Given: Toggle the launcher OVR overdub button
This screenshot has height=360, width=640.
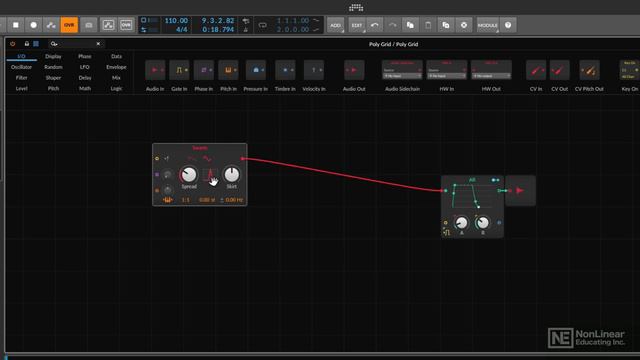Looking at the screenshot, I should [126, 25].
